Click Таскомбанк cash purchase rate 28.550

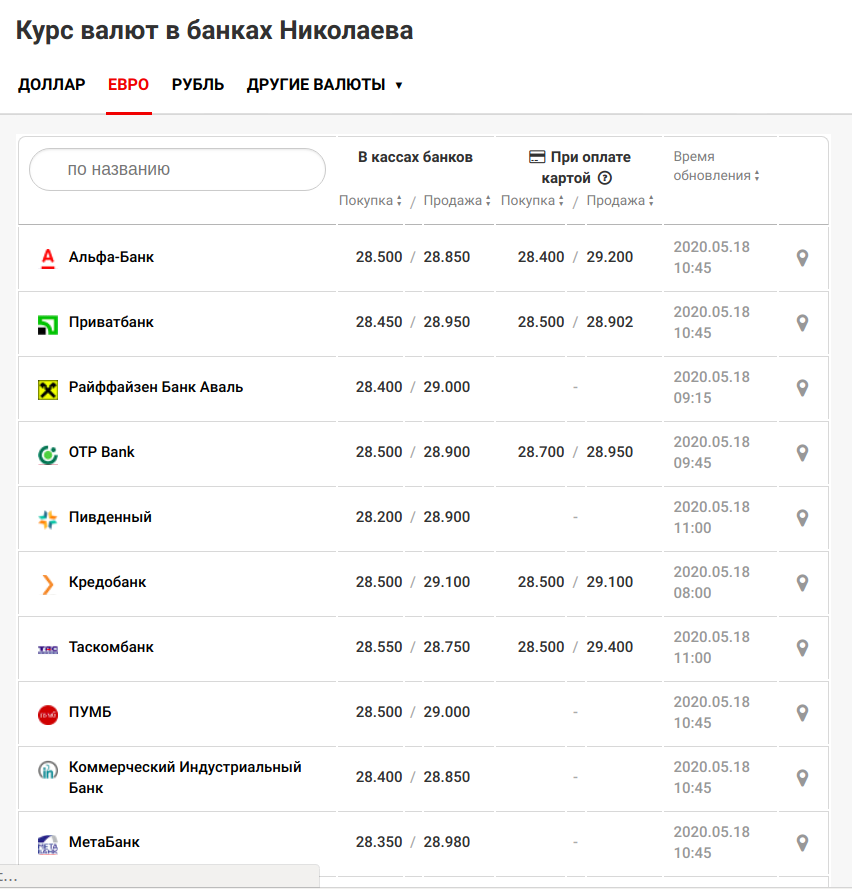[x=379, y=647]
